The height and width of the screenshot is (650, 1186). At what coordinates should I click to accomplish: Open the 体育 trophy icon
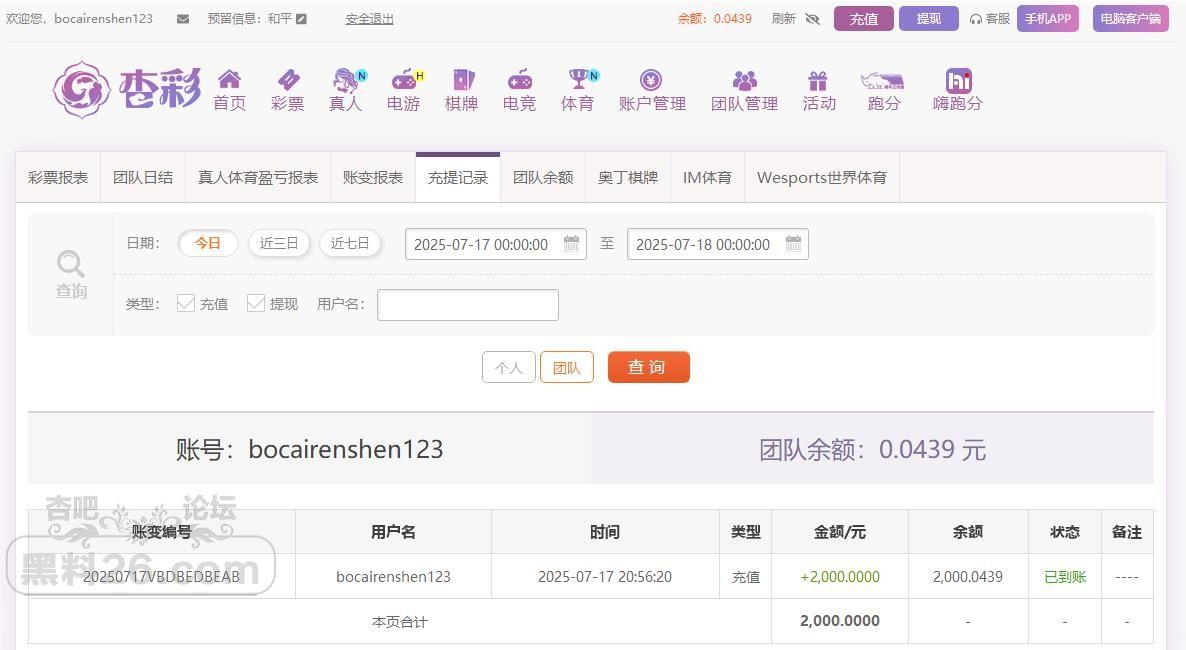coord(579,79)
